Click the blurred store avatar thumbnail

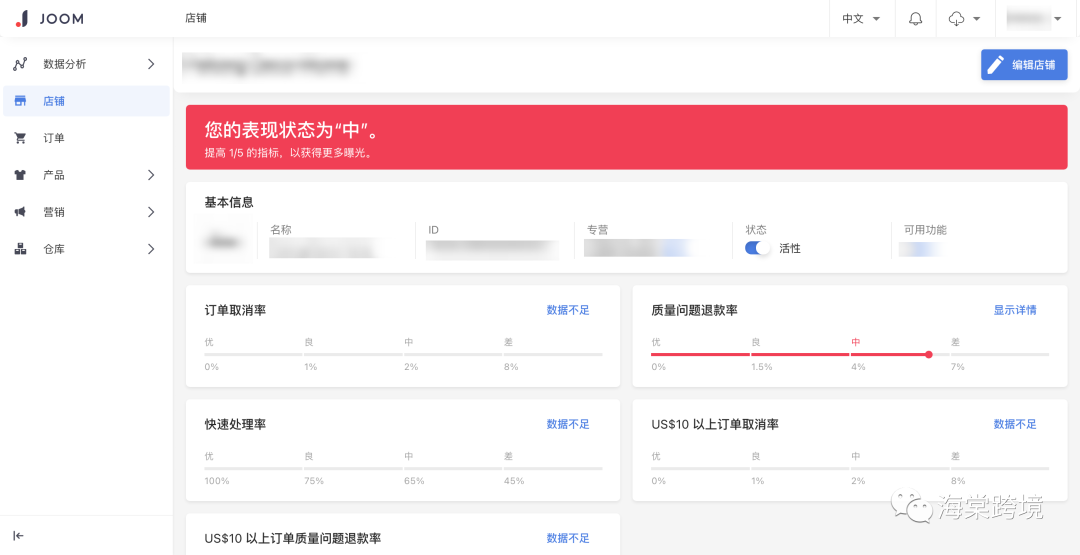[226, 242]
